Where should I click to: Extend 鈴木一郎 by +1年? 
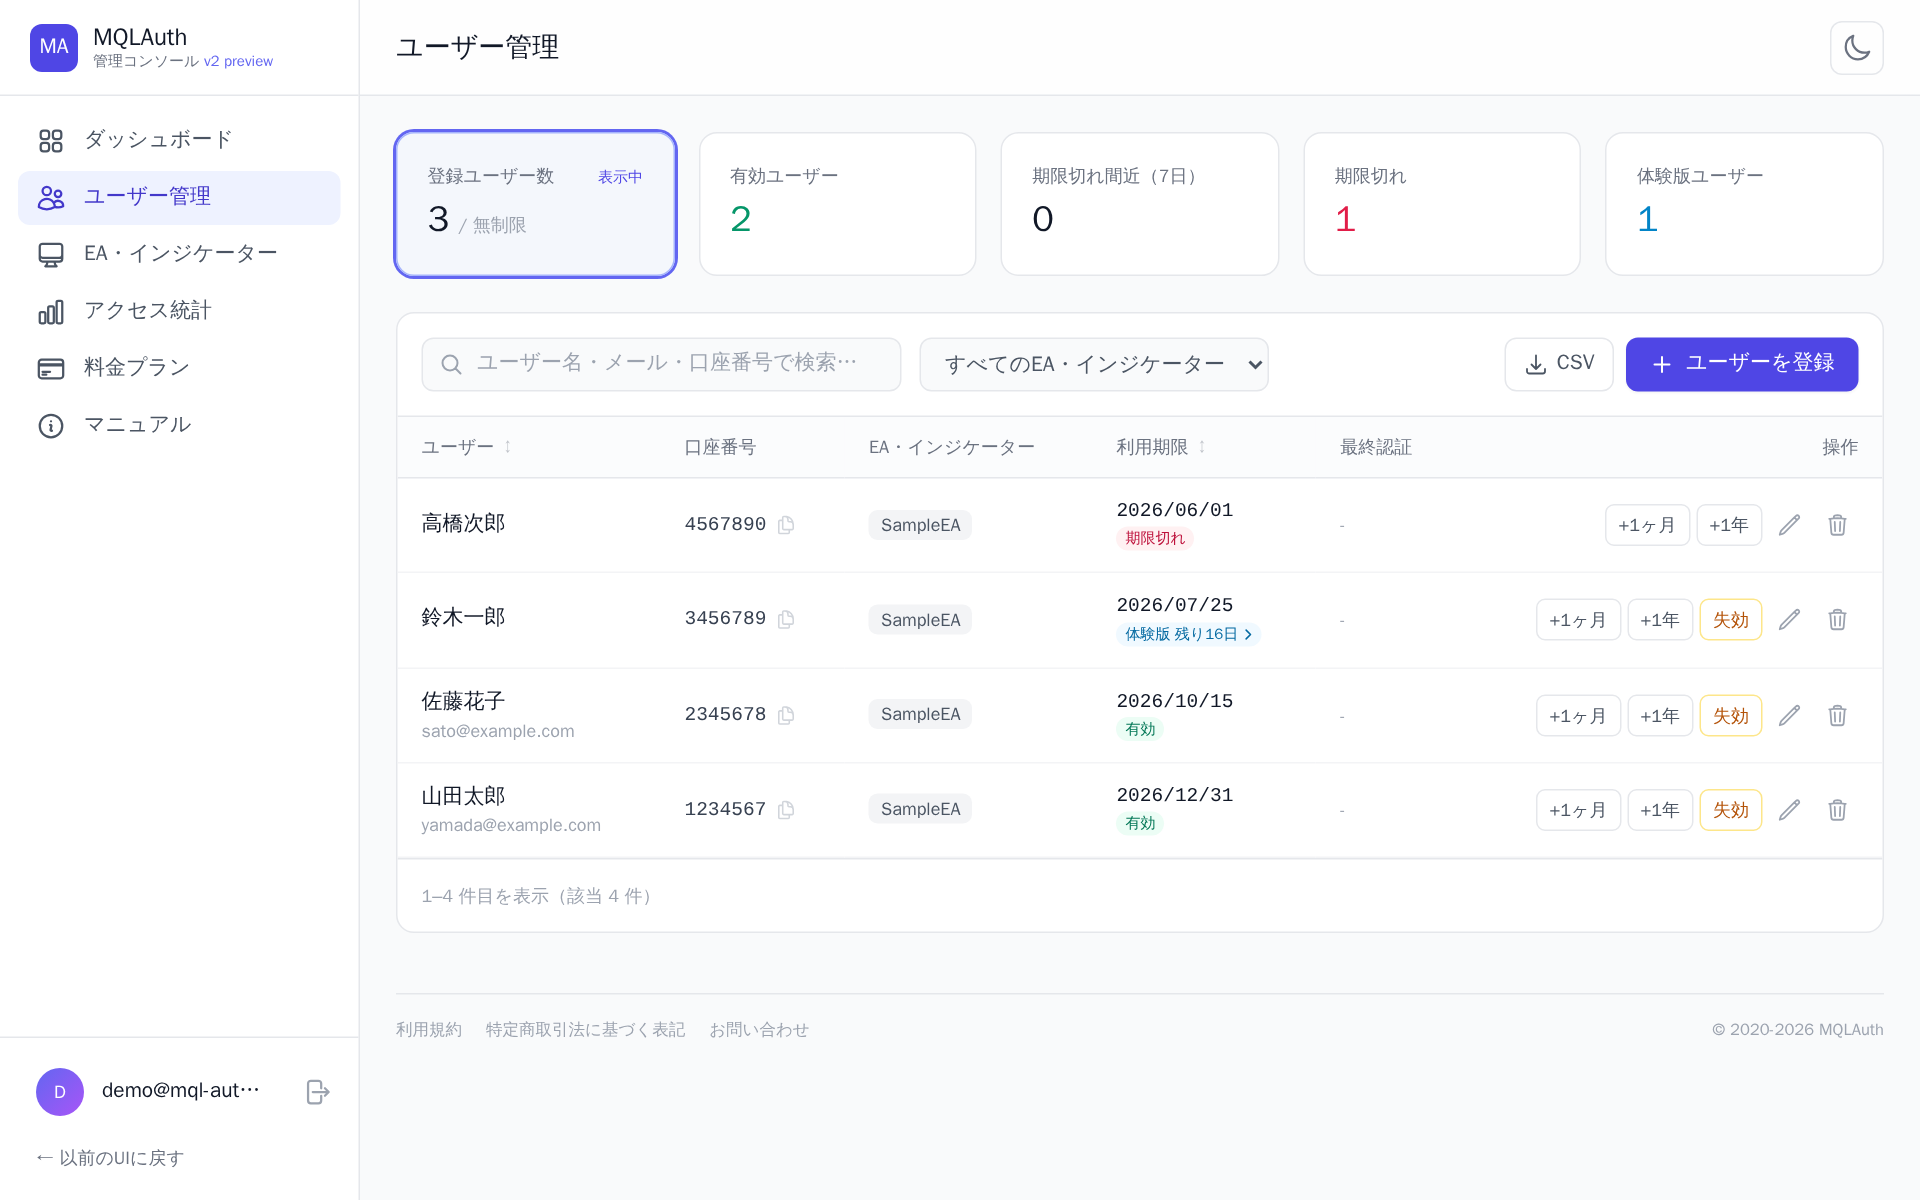click(x=1660, y=620)
